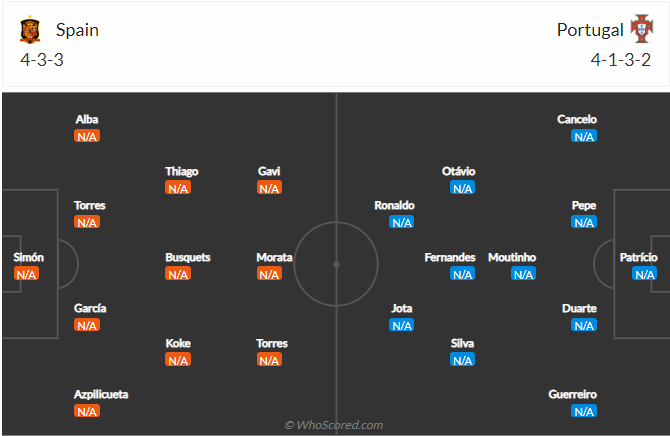Click the Portugal team crest icon
This screenshot has height=436, width=670.
[x=640, y=30]
